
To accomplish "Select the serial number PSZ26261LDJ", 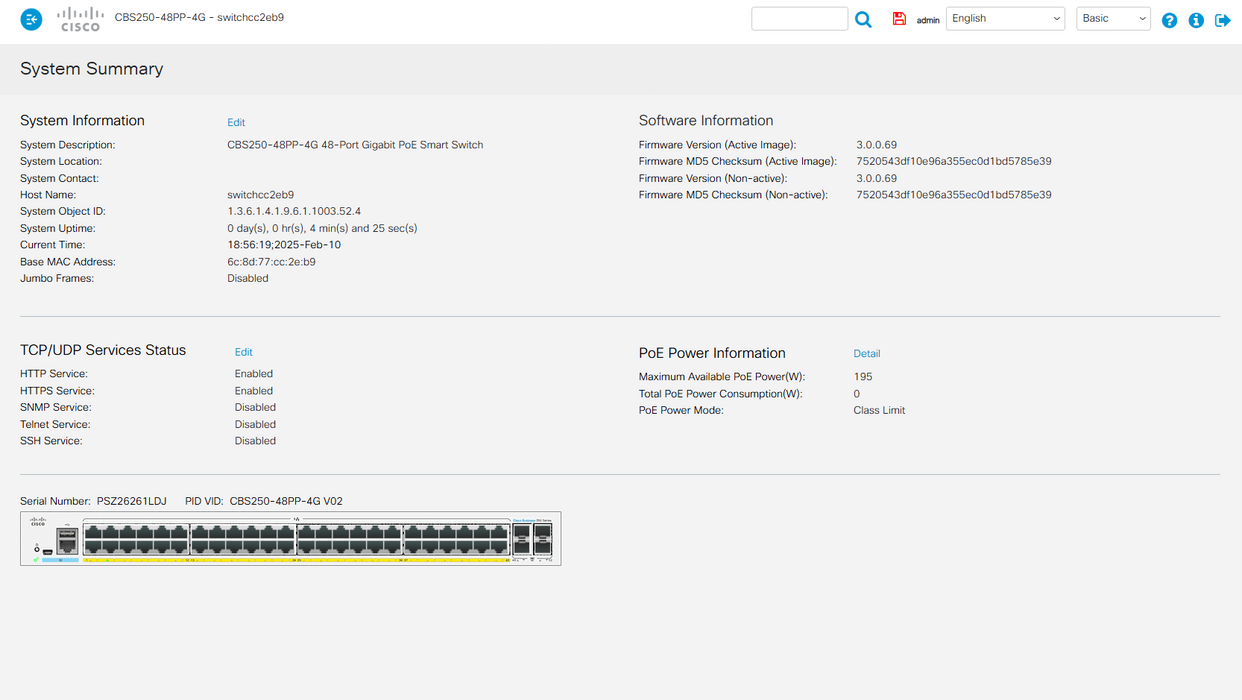I will [x=132, y=501].
